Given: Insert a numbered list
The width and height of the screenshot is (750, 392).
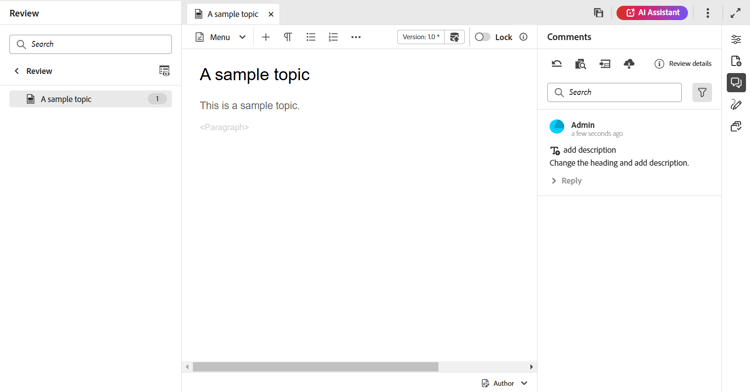Looking at the screenshot, I should pyautogui.click(x=333, y=37).
